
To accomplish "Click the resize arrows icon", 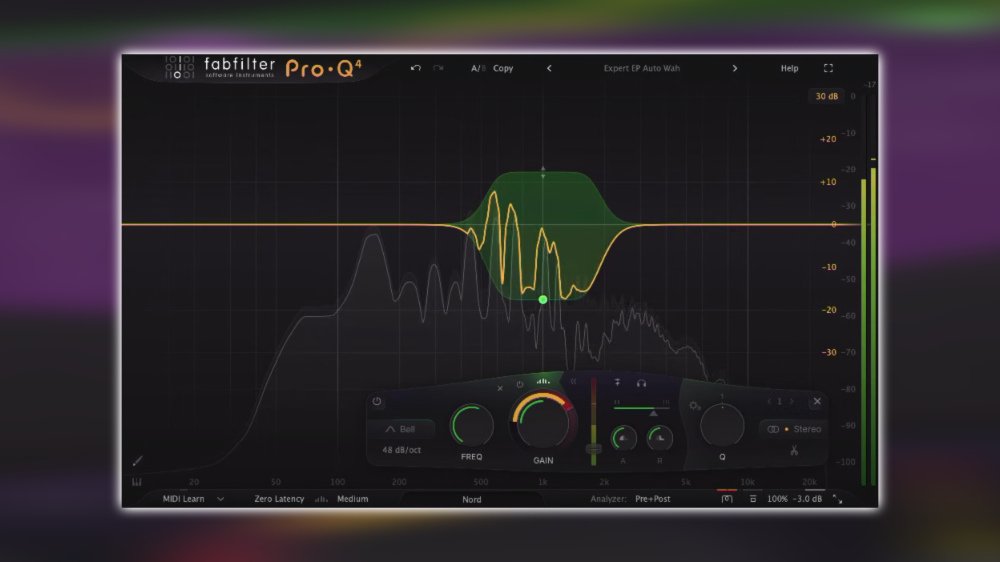I will 837,499.
